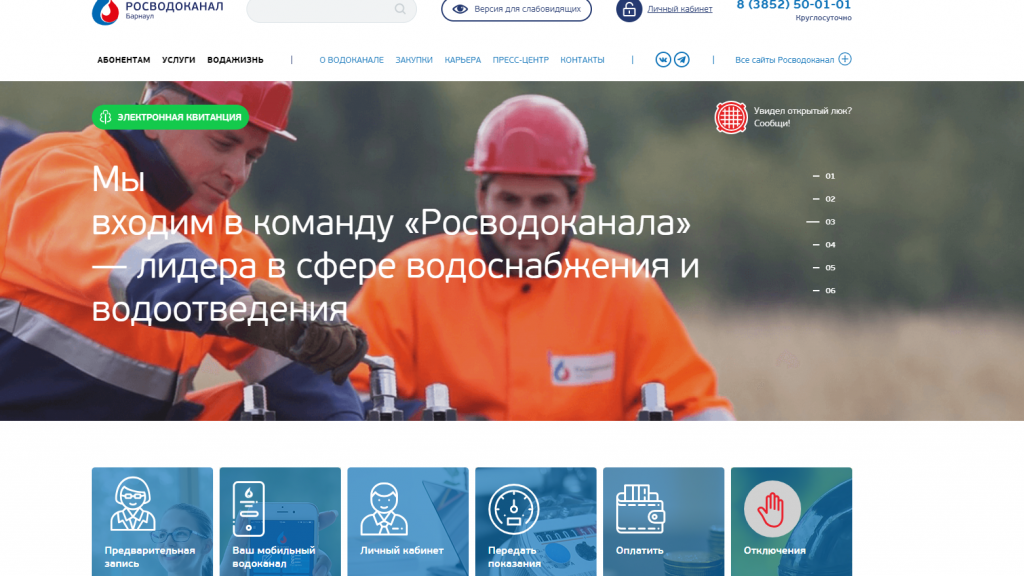This screenshot has width=1024, height=576.
Task: Switch to slide 04
Action: [824, 245]
